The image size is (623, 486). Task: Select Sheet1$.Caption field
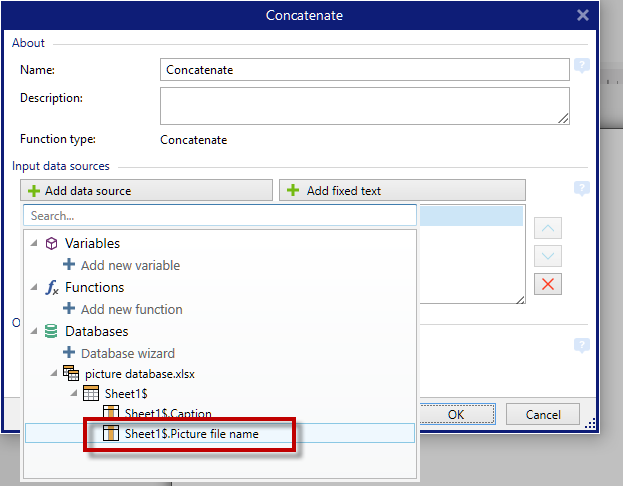(x=167, y=413)
